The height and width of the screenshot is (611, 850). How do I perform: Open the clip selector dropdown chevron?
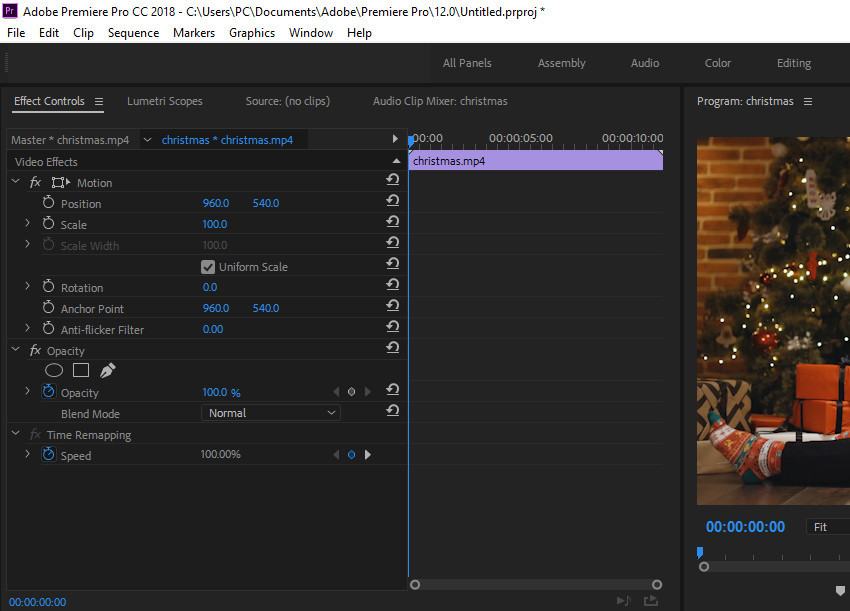coord(147,140)
